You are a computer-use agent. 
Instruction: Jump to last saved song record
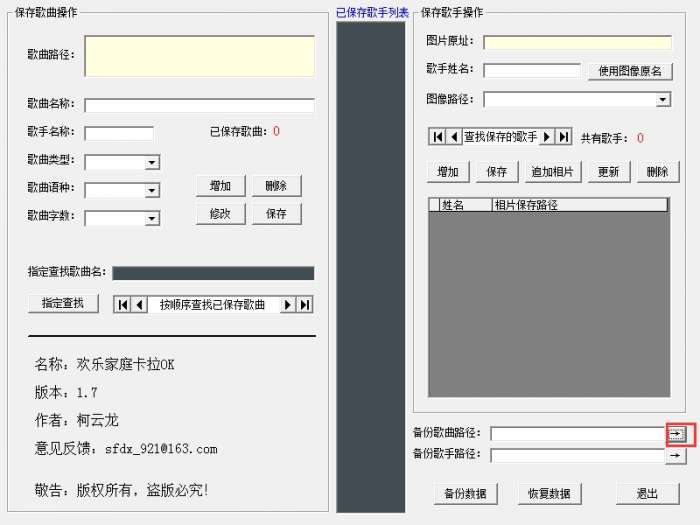tap(304, 305)
